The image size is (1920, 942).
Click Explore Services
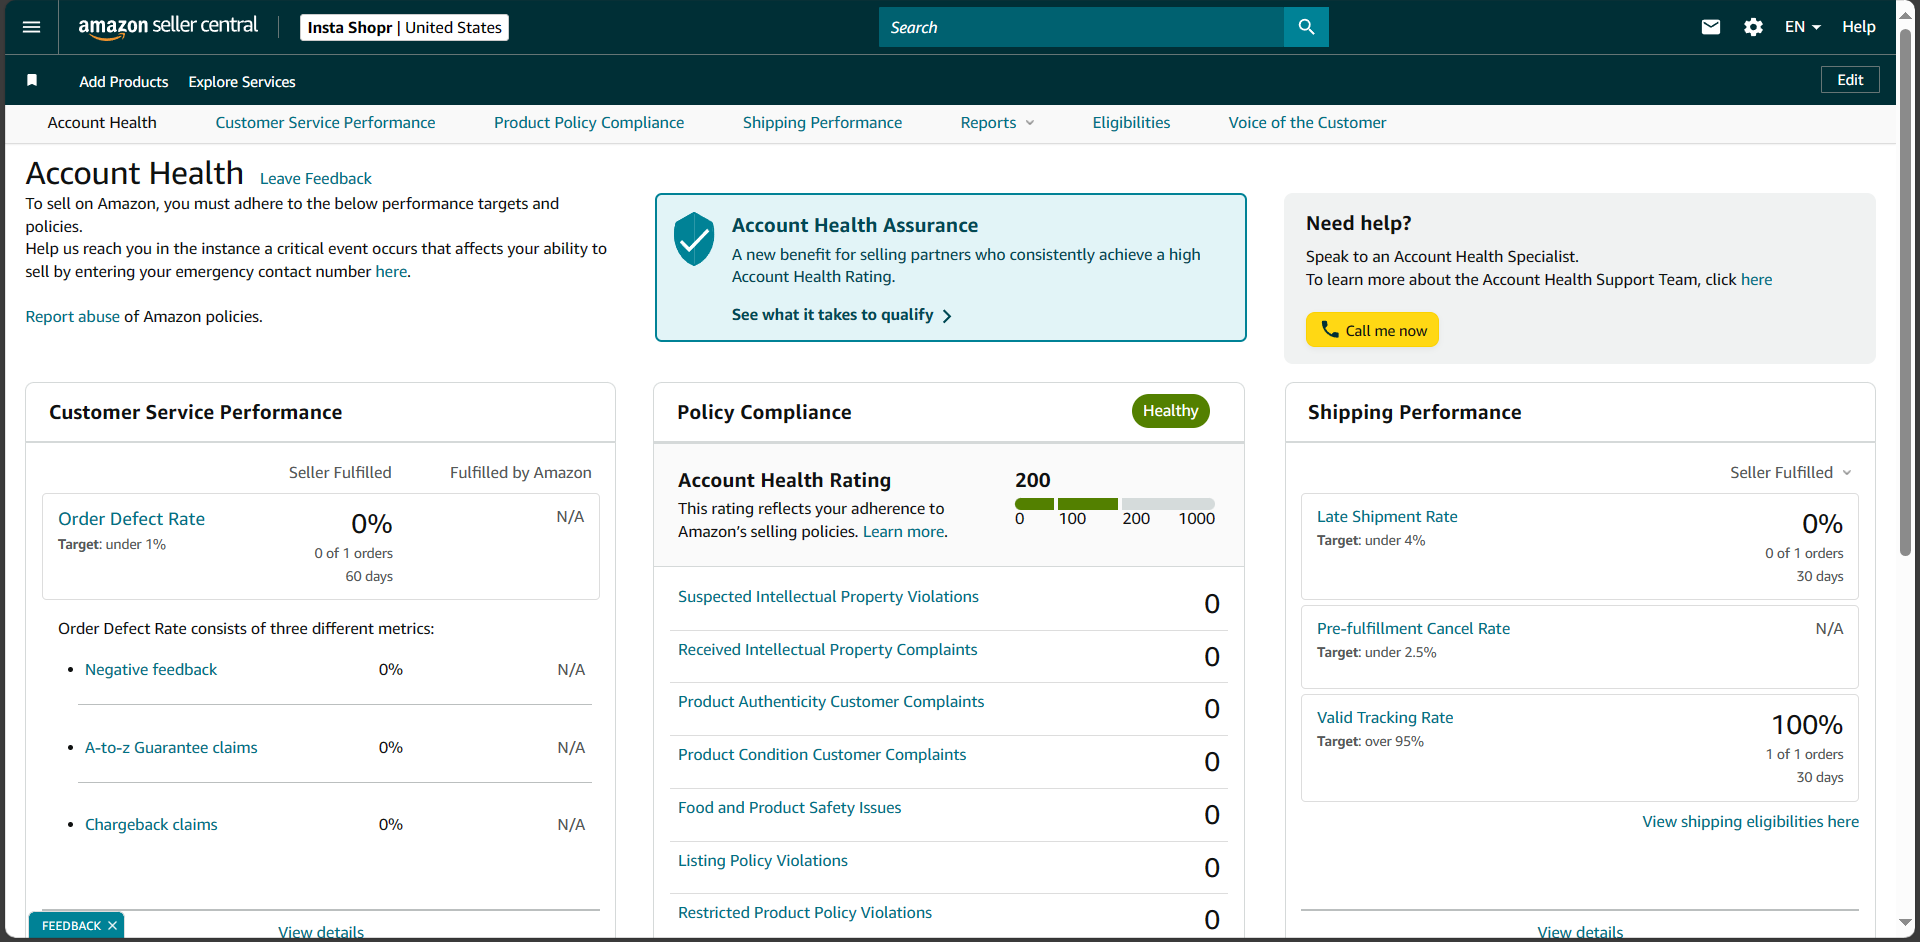pyautogui.click(x=242, y=82)
